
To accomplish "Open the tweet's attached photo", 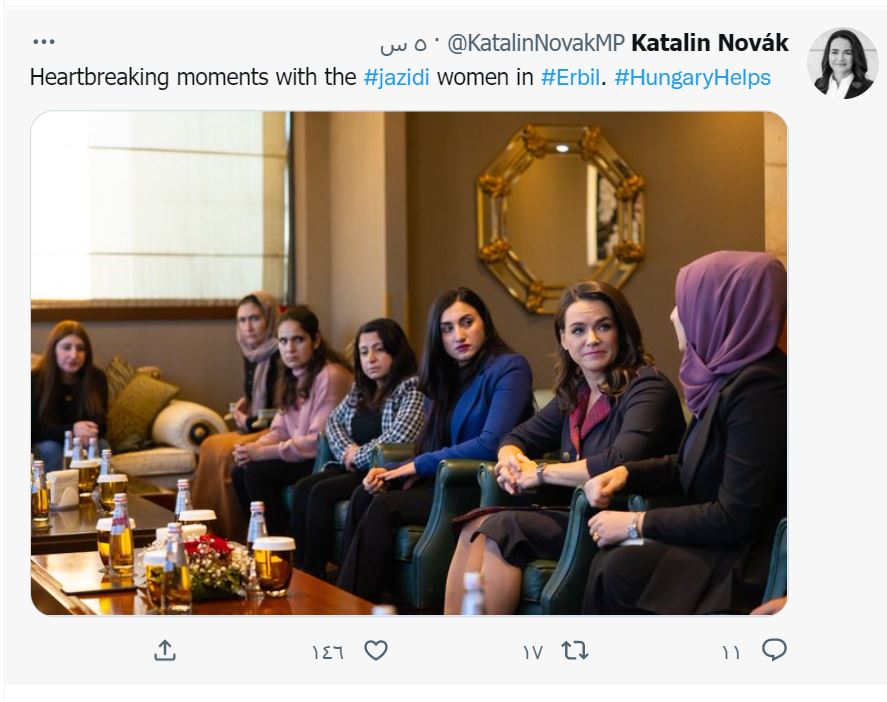I will (409, 363).
